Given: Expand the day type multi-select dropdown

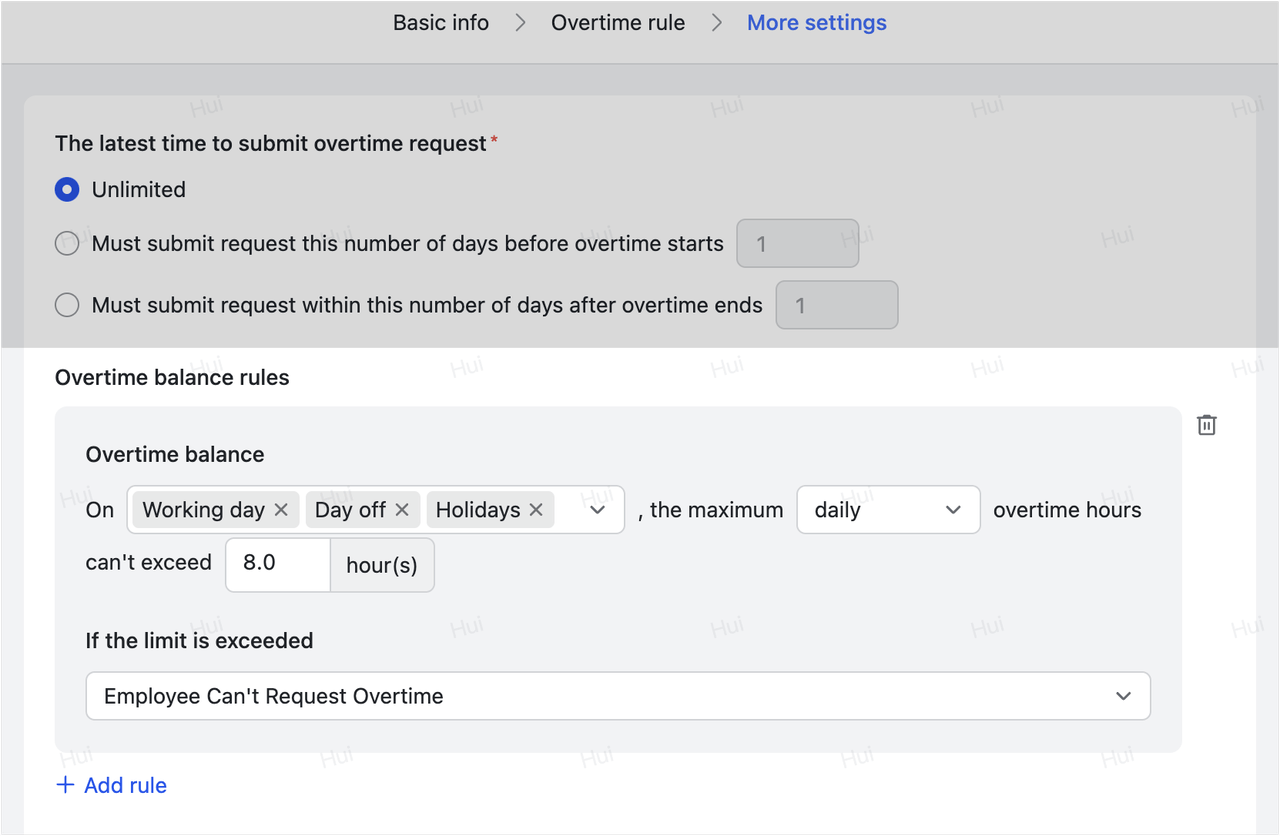Looking at the screenshot, I should [x=597, y=510].
